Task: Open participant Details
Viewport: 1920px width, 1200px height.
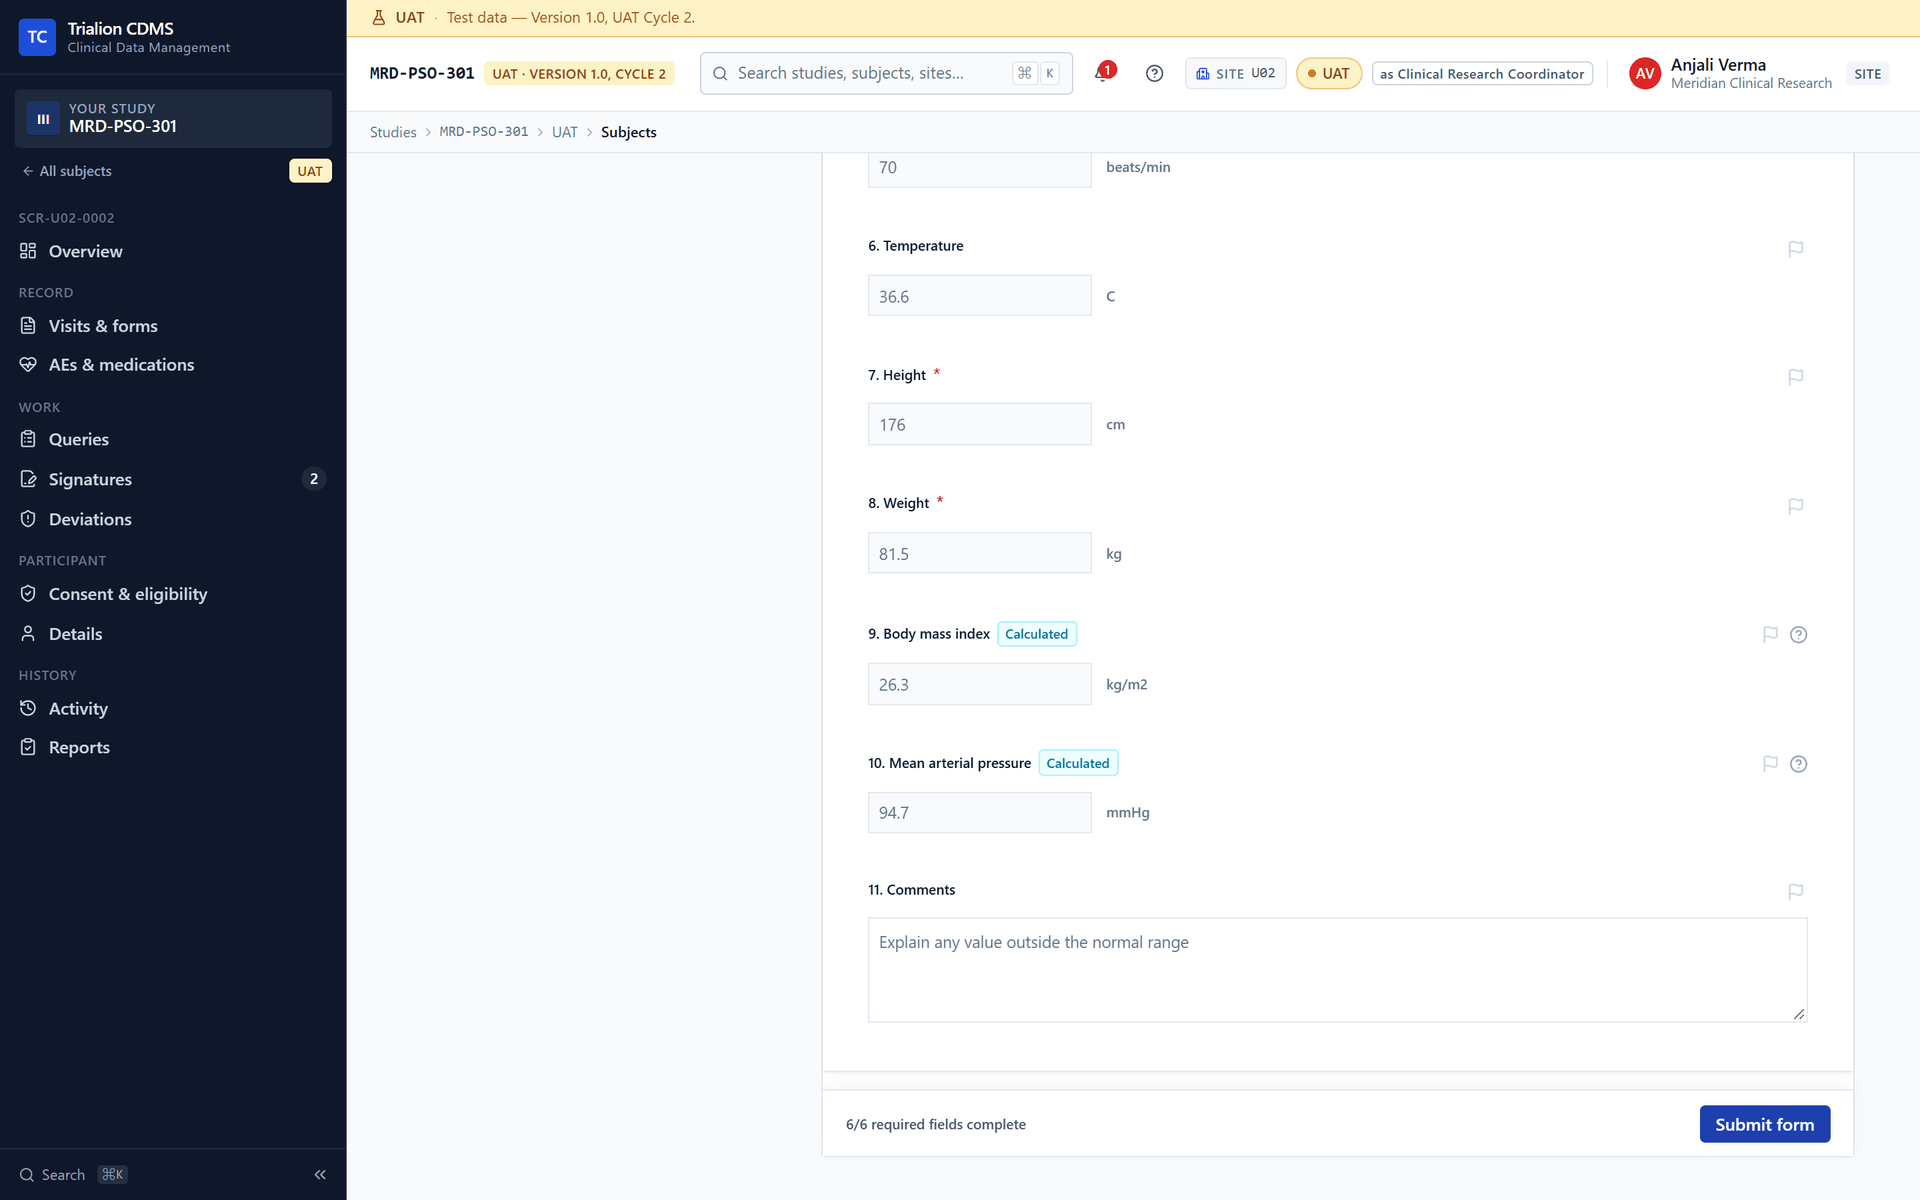Action: [x=173, y=634]
